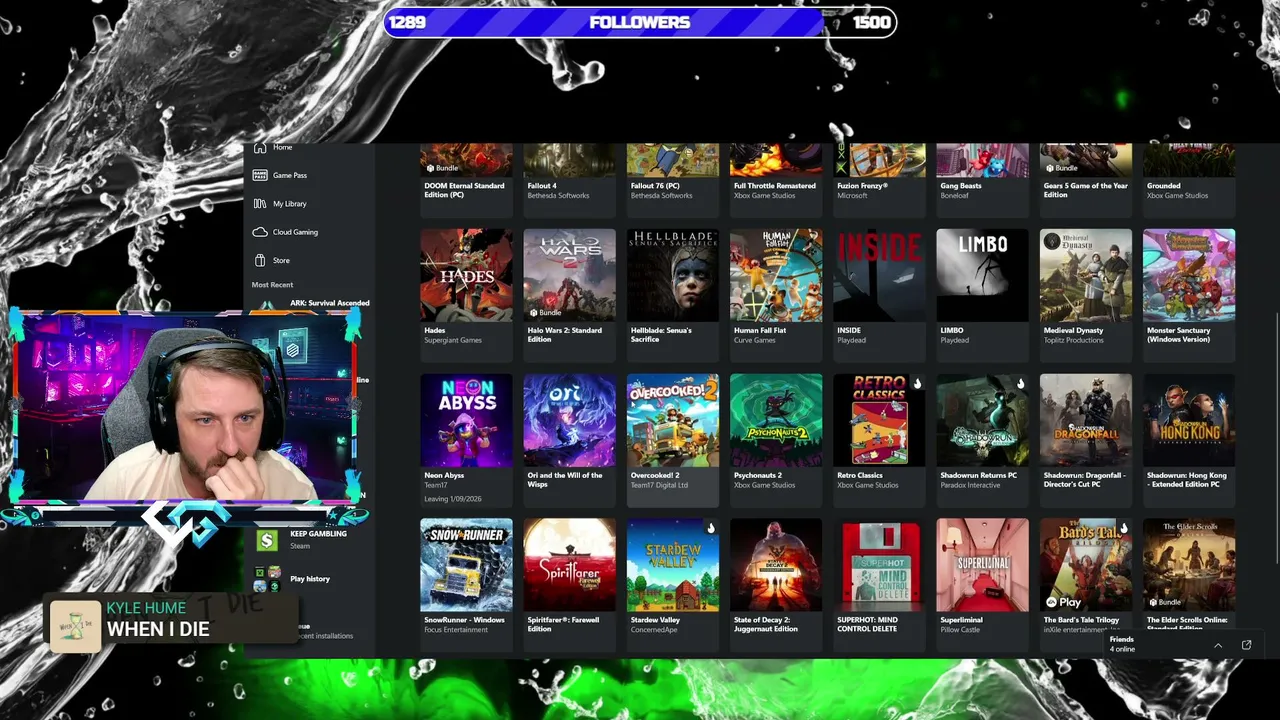This screenshot has height=720, width=1280.
Task: Open the Overcooked! 2 cover
Action: tap(672, 420)
